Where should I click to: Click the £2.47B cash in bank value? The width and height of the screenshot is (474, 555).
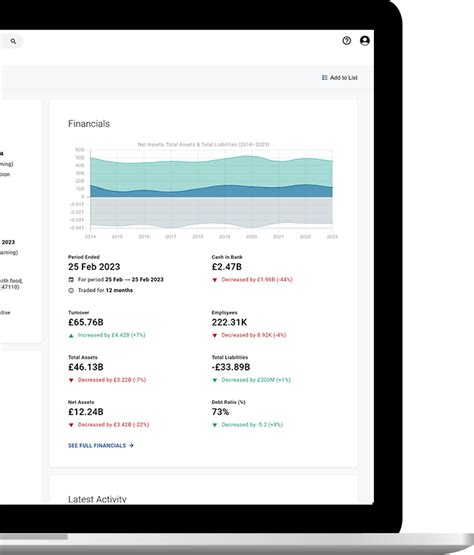(x=227, y=267)
